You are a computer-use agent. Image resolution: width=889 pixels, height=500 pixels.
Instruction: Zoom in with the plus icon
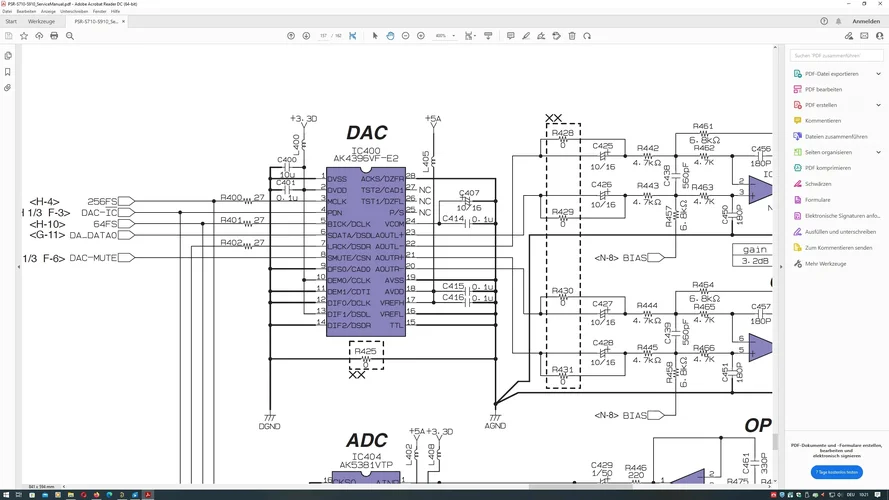[x=421, y=36]
